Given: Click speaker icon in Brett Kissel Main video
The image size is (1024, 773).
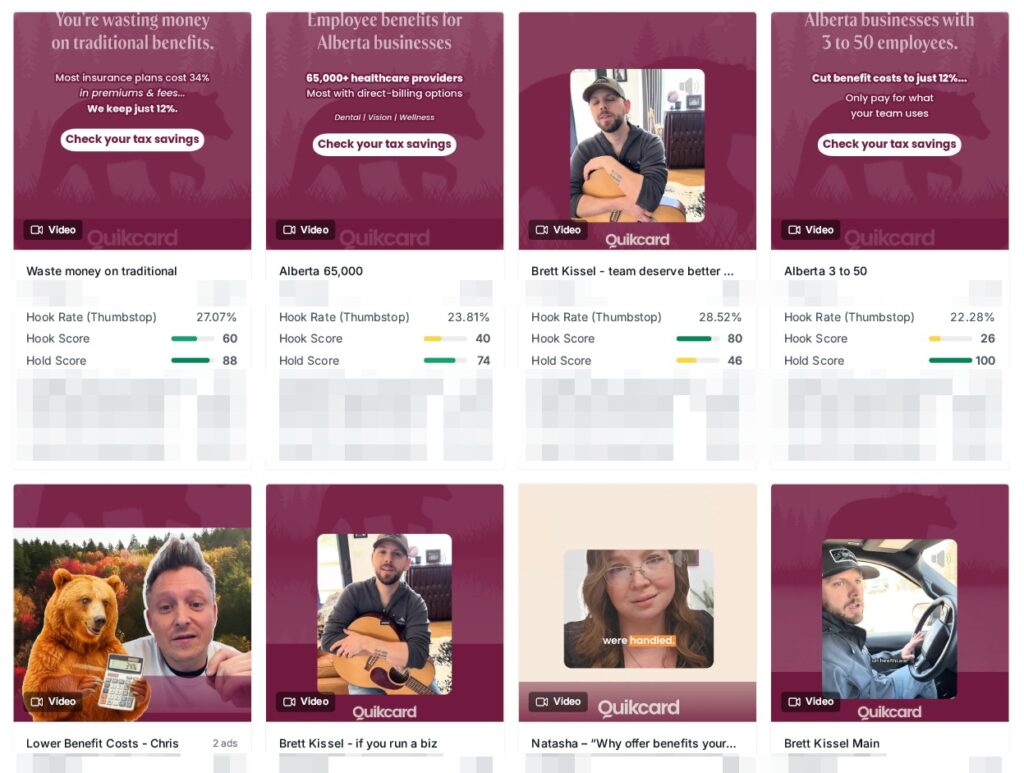Looking at the screenshot, I should pos(940,557).
